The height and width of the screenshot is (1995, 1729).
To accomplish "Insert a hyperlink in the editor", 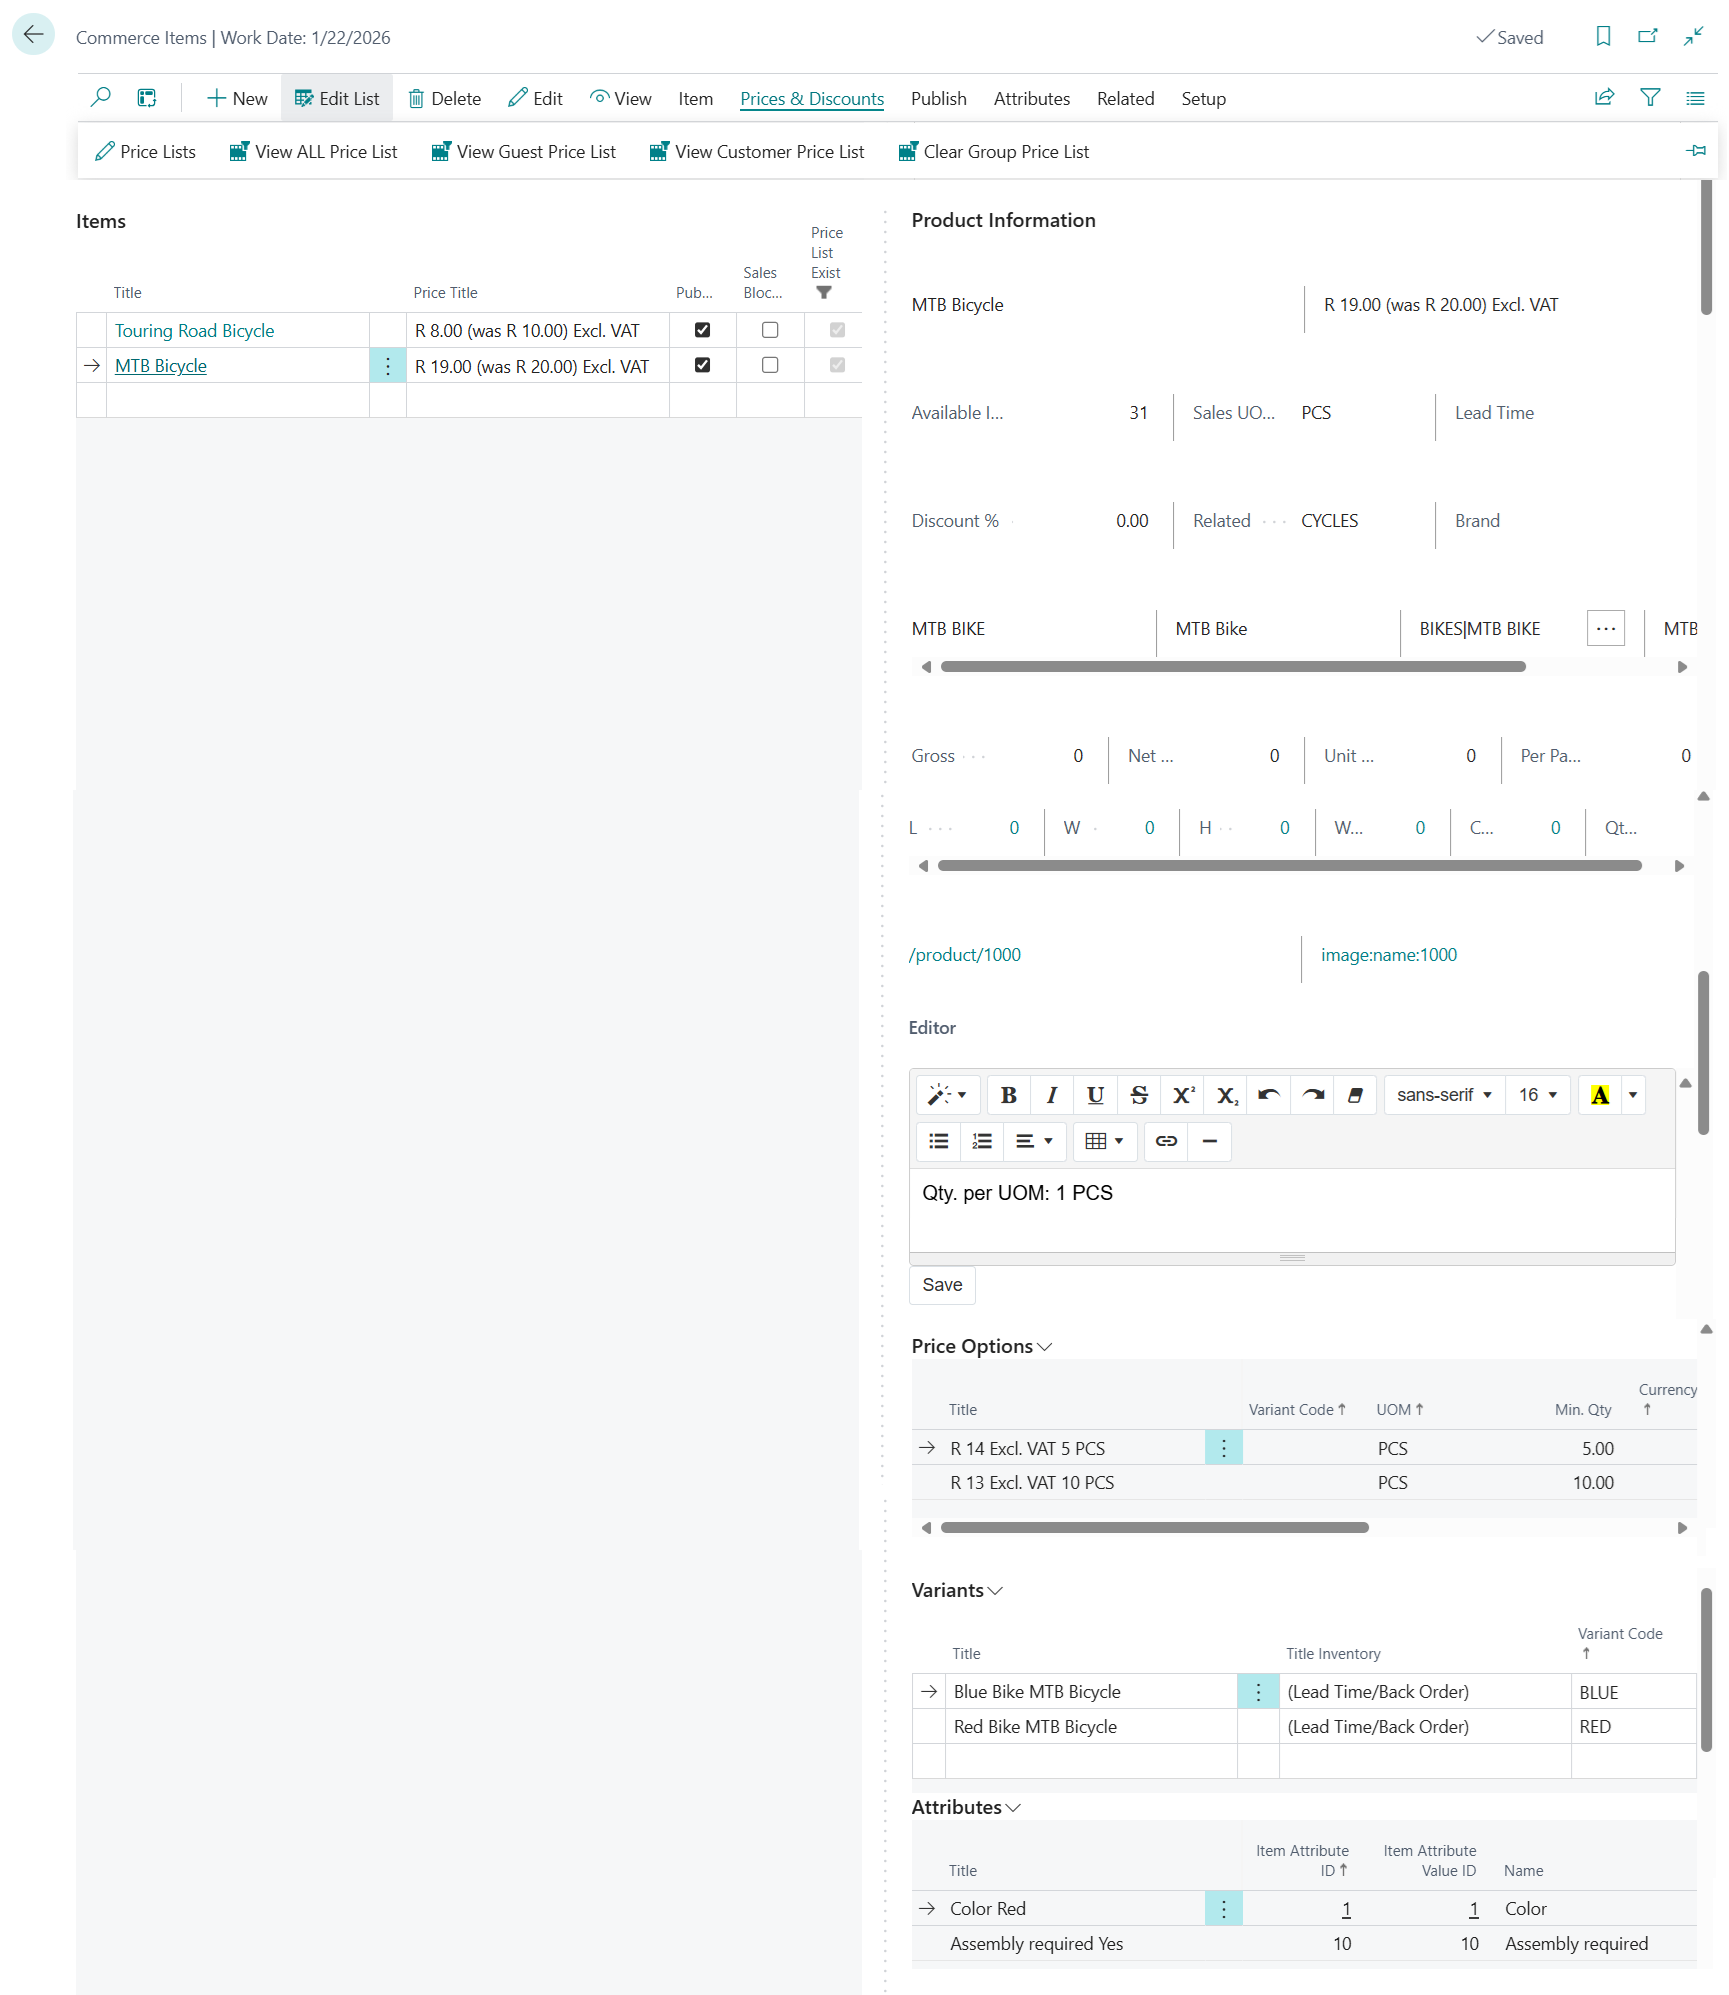I will point(1165,1141).
